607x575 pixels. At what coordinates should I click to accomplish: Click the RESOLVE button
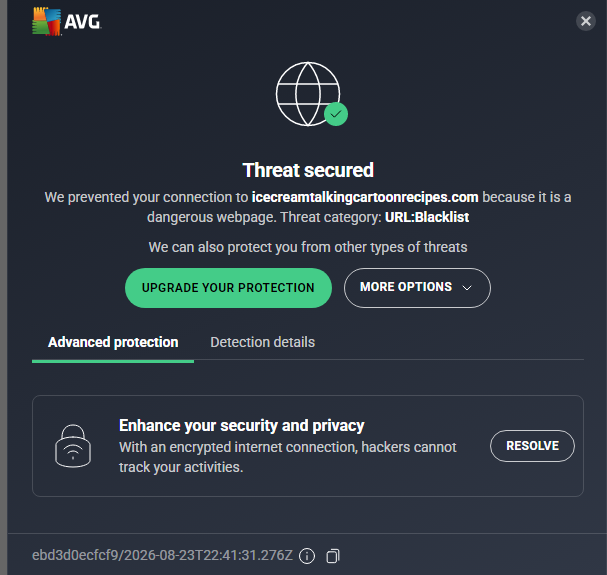532,446
